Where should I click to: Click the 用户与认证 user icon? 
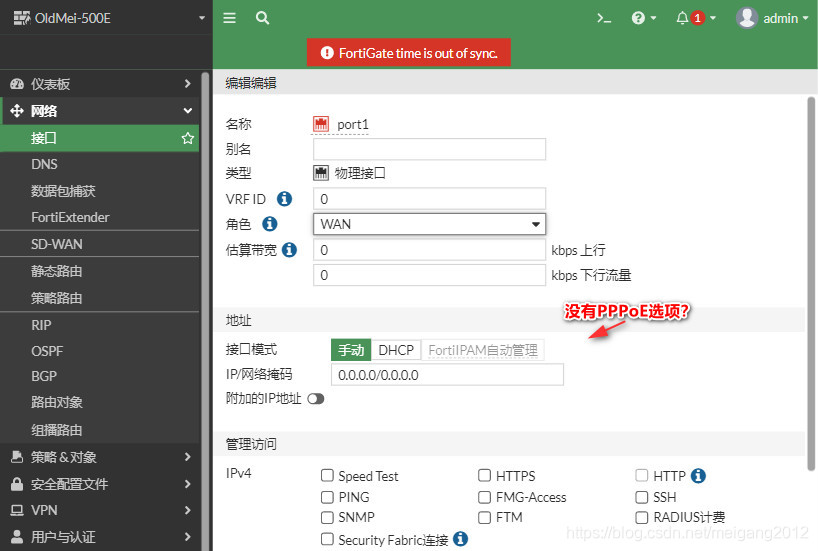(17, 537)
